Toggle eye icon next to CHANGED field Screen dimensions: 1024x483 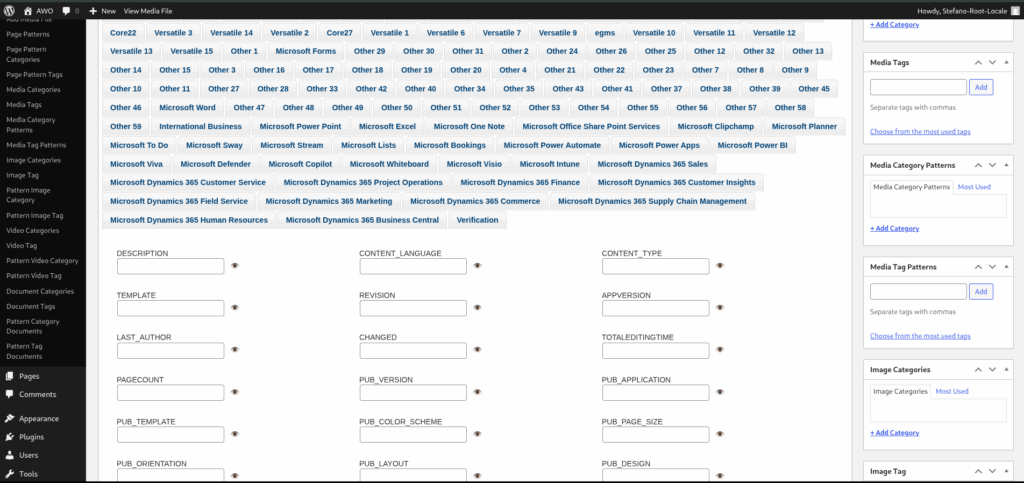tap(477, 350)
